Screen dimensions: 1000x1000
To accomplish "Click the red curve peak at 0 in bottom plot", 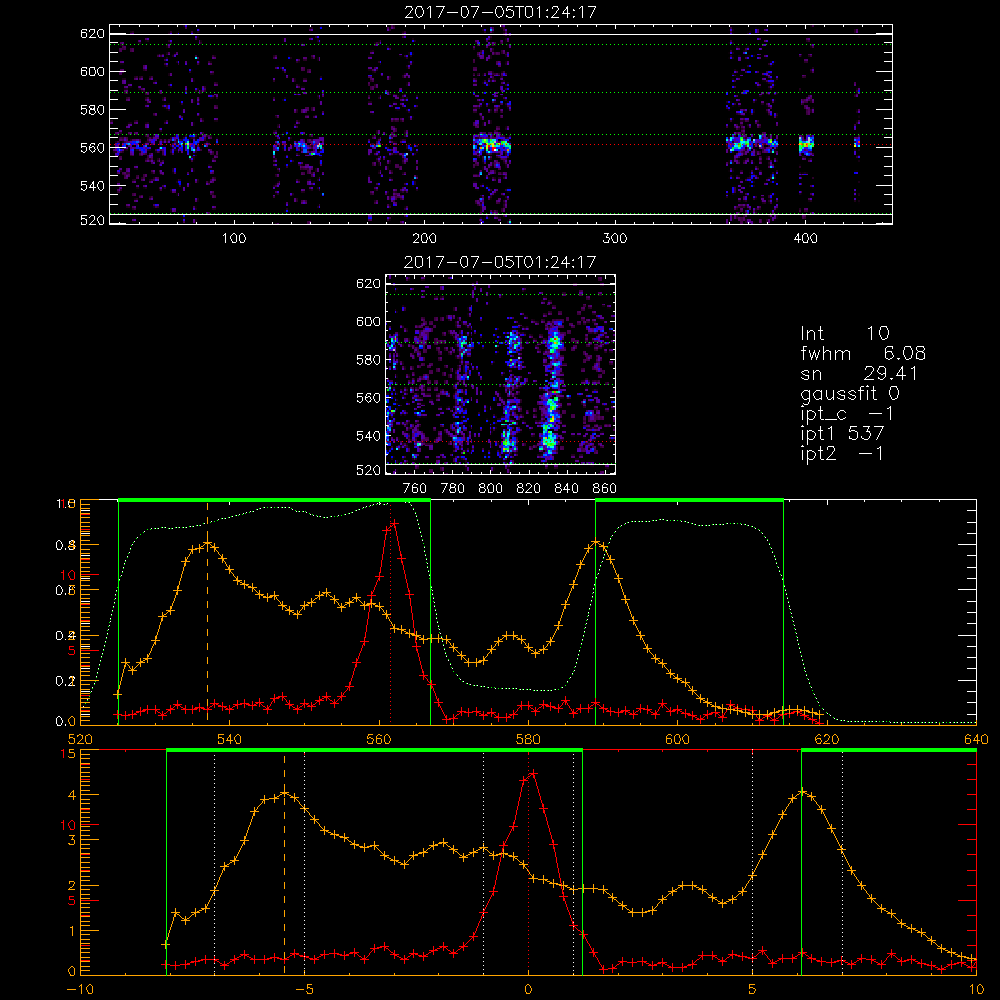I will [532, 774].
